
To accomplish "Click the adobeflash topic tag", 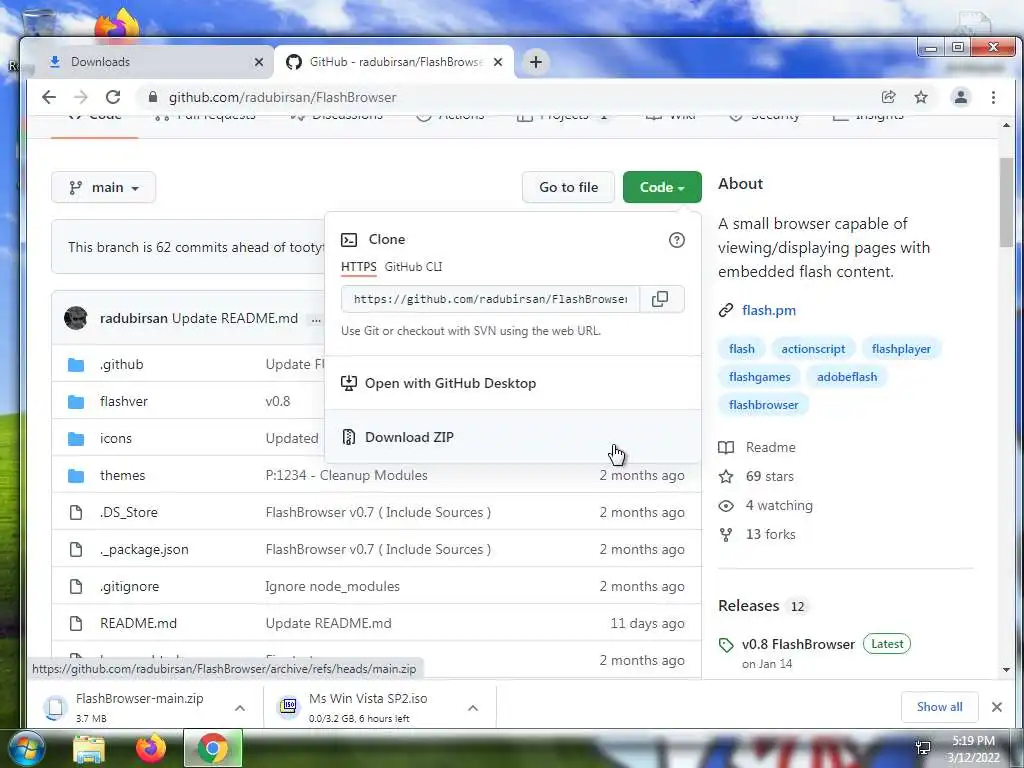I will (847, 377).
